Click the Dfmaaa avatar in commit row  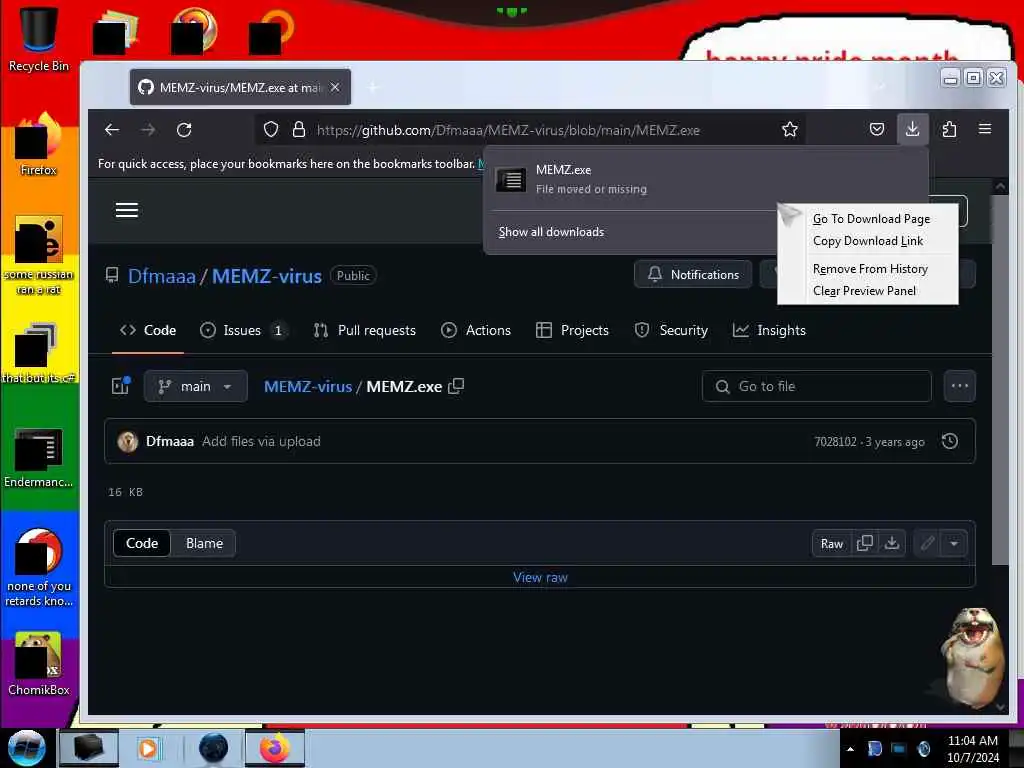pos(127,441)
